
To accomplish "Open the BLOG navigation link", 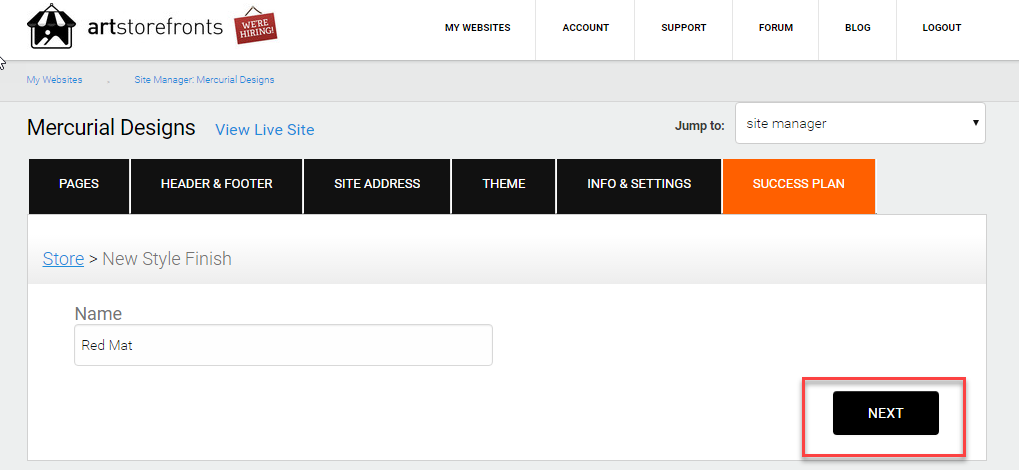I will 858,28.
